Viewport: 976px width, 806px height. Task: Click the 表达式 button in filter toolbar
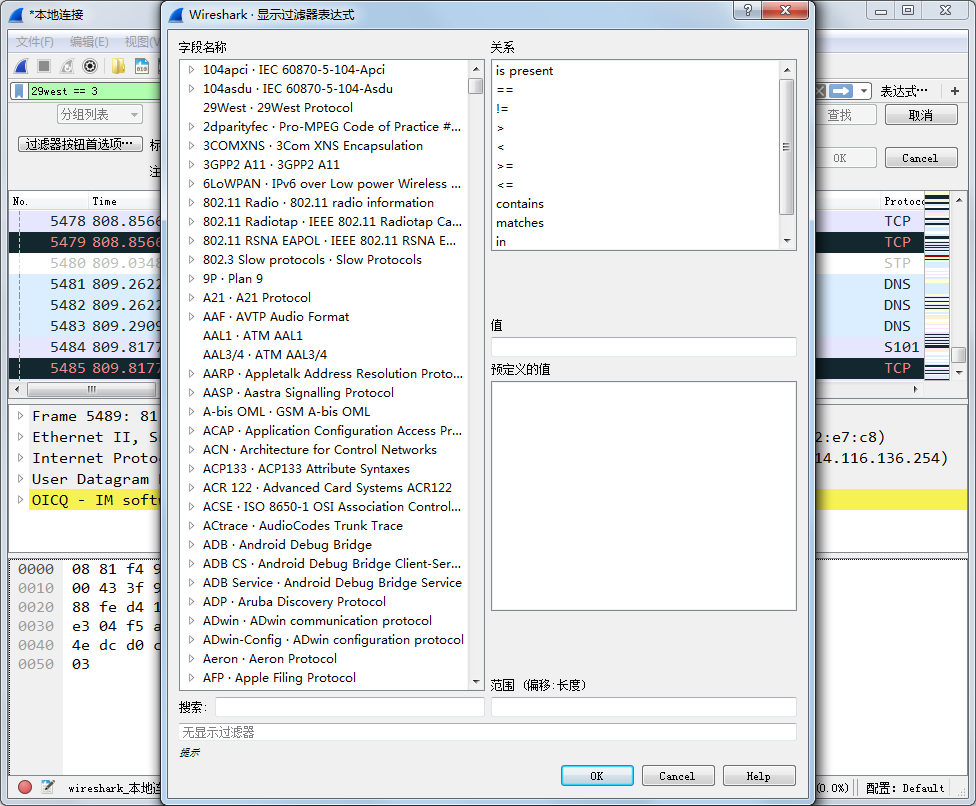click(904, 91)
